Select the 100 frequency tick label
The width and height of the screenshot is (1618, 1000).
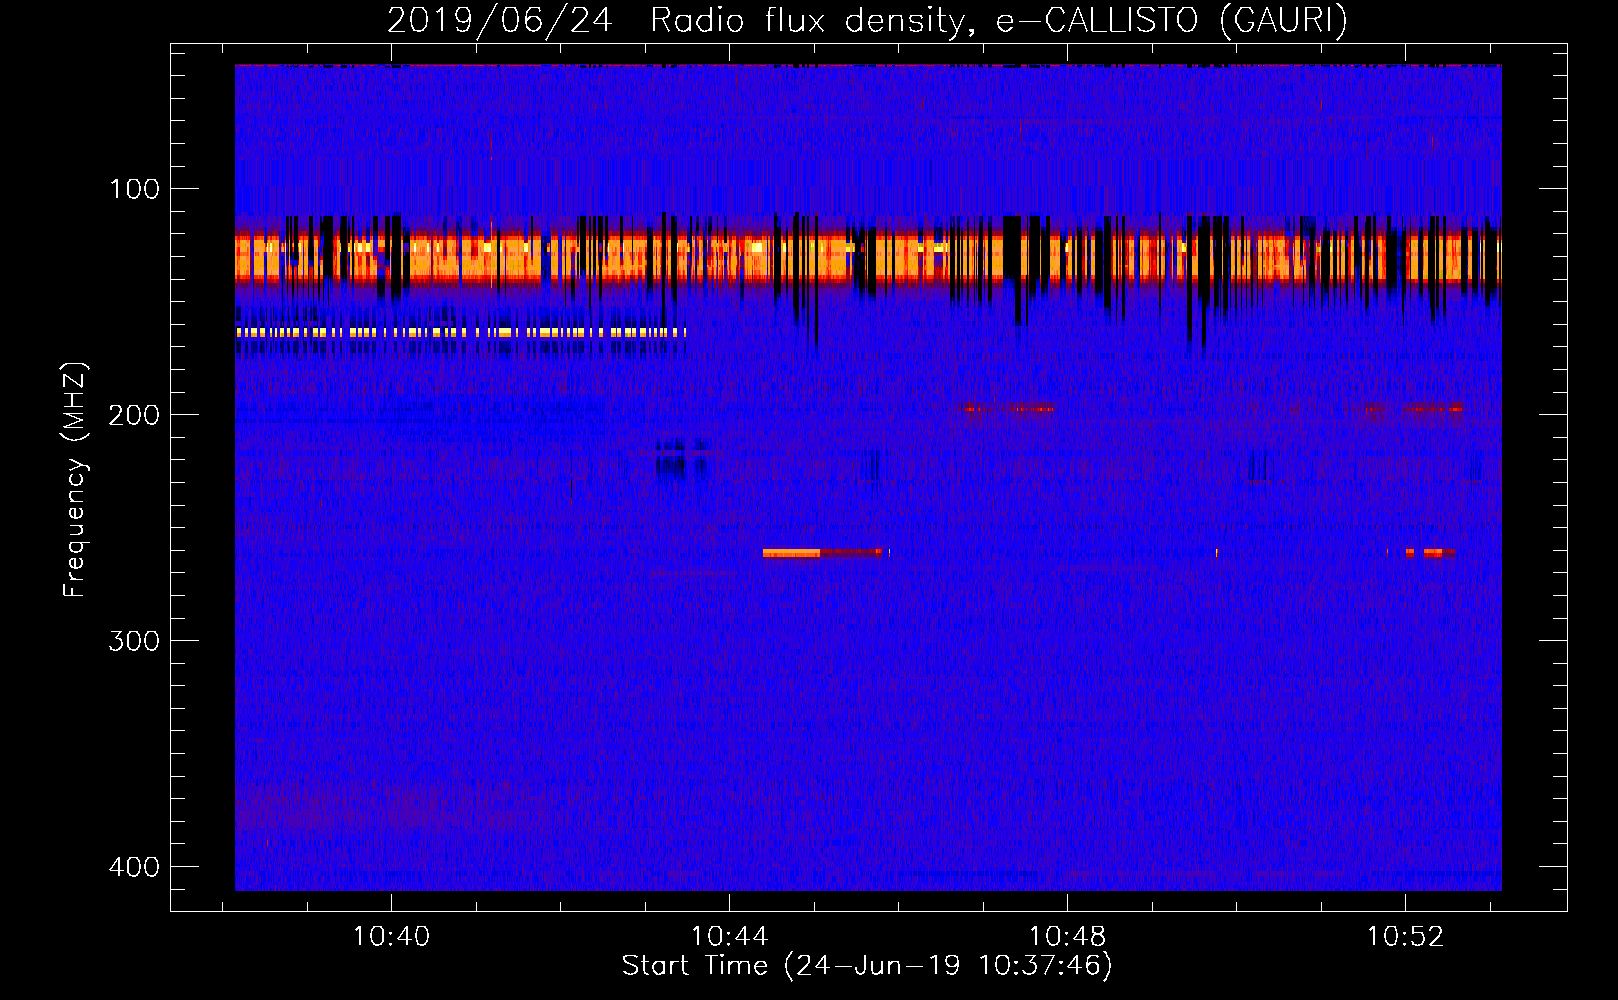[x=134, y=189]
